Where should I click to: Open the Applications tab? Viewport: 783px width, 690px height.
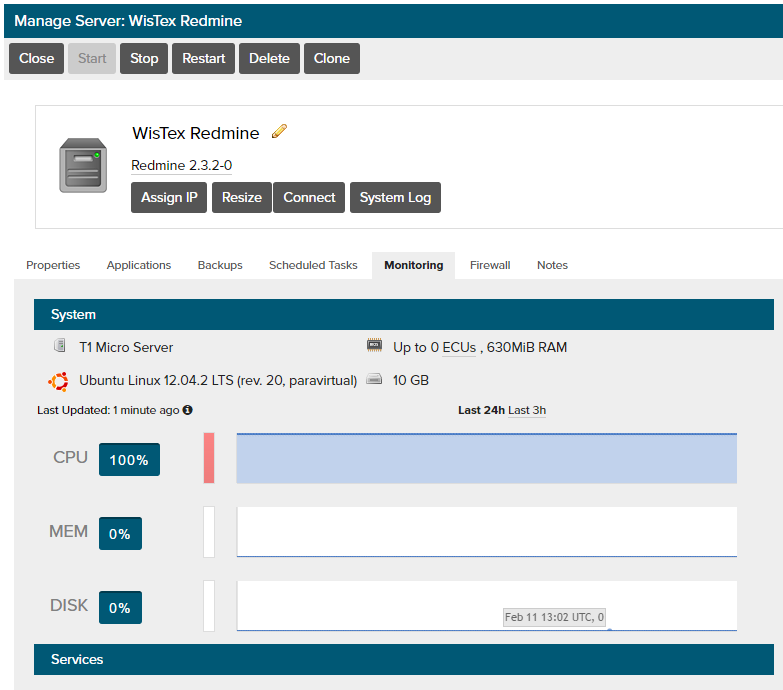click(139, 265)
